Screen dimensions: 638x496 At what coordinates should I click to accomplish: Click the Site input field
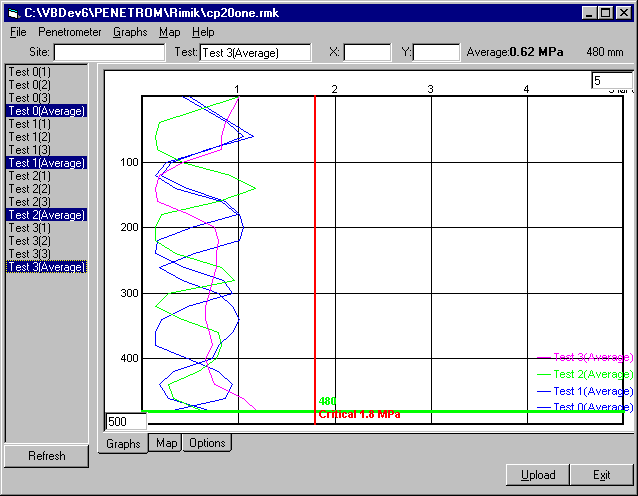pyautogui.click(x=109, y=52)
